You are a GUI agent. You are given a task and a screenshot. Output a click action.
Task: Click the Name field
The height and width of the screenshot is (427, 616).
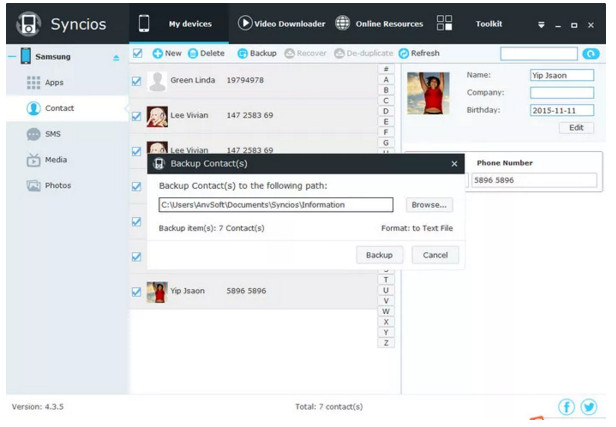(562, 75)
